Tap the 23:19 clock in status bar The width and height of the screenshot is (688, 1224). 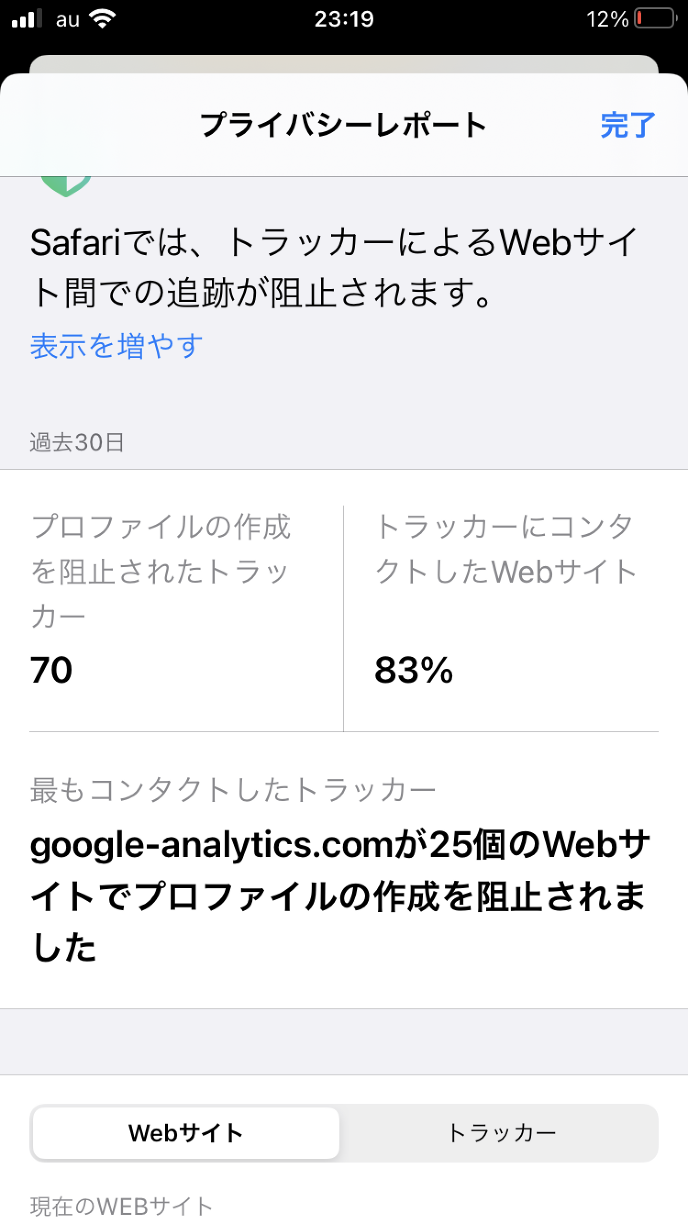(x=344, y=19)
